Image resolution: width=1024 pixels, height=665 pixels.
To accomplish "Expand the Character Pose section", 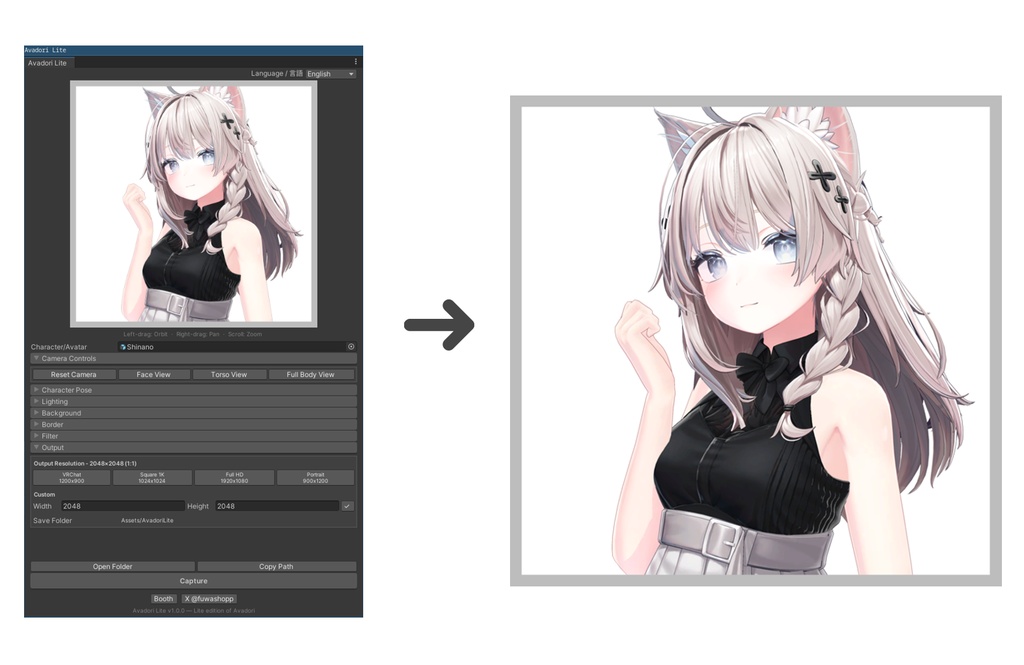I will point(193,390).
